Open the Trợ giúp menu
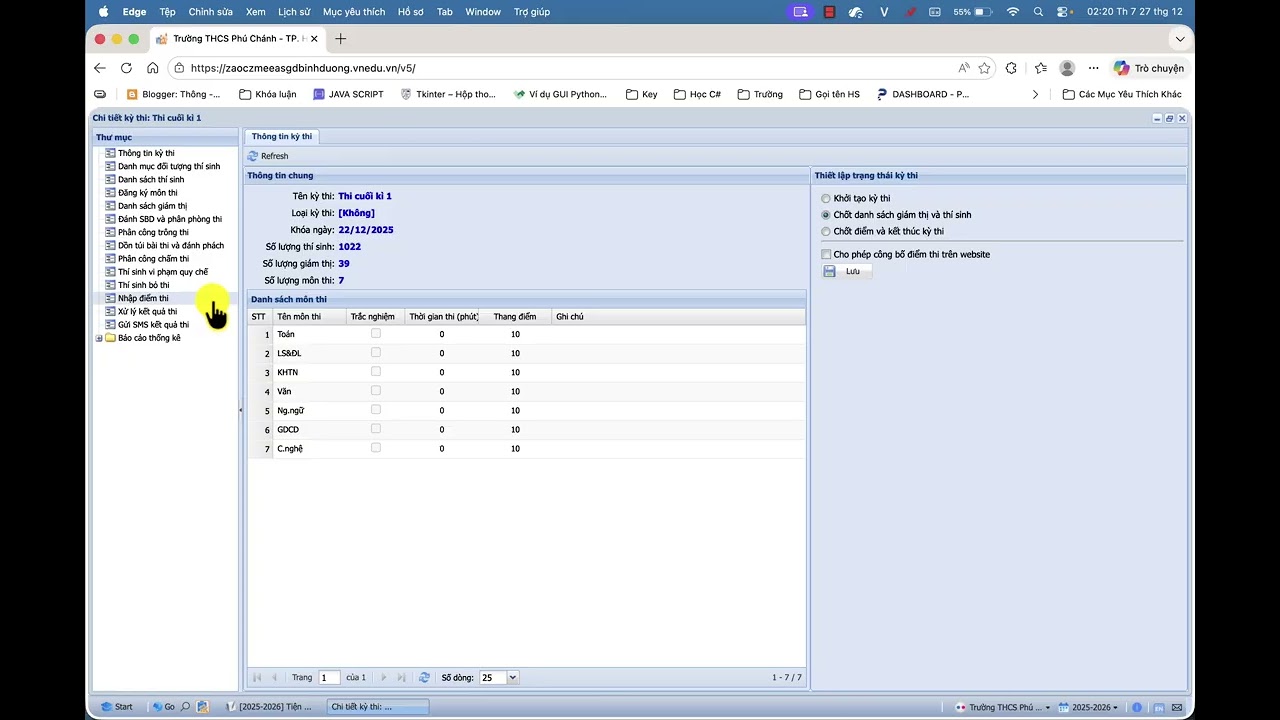The width and height of the screenshot is (1280, 720). pyautogui.click(x=532, y=12)
